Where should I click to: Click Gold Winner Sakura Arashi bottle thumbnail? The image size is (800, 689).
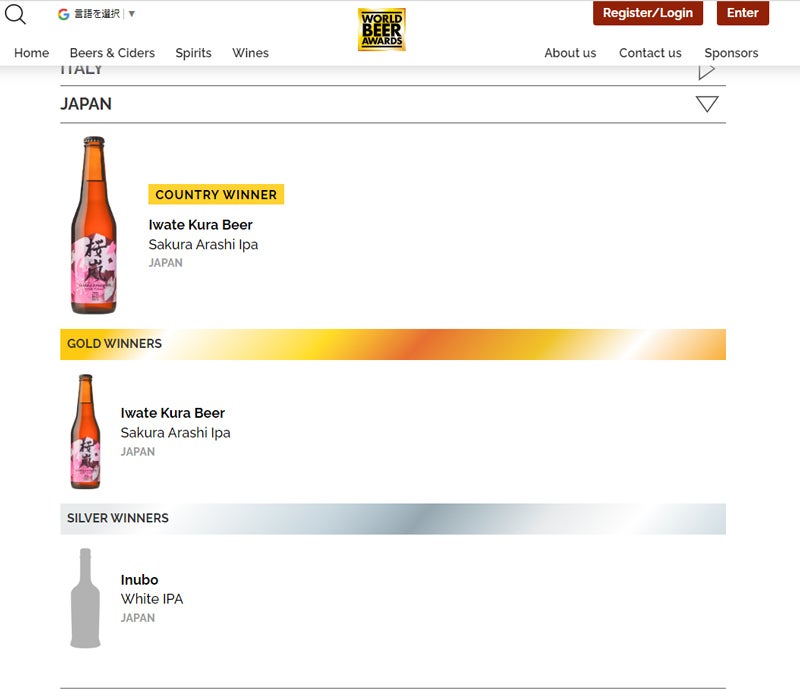pyautogui.click(x=85, y=431)
